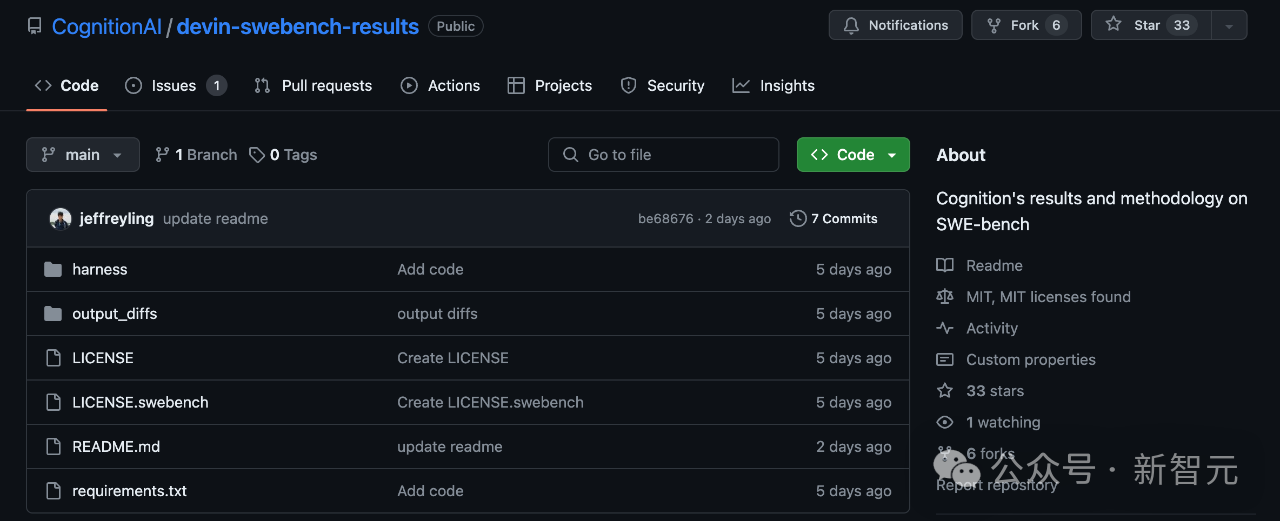
Task: Fork the repository with the Fork button
Action: (x=1026, y=25)
